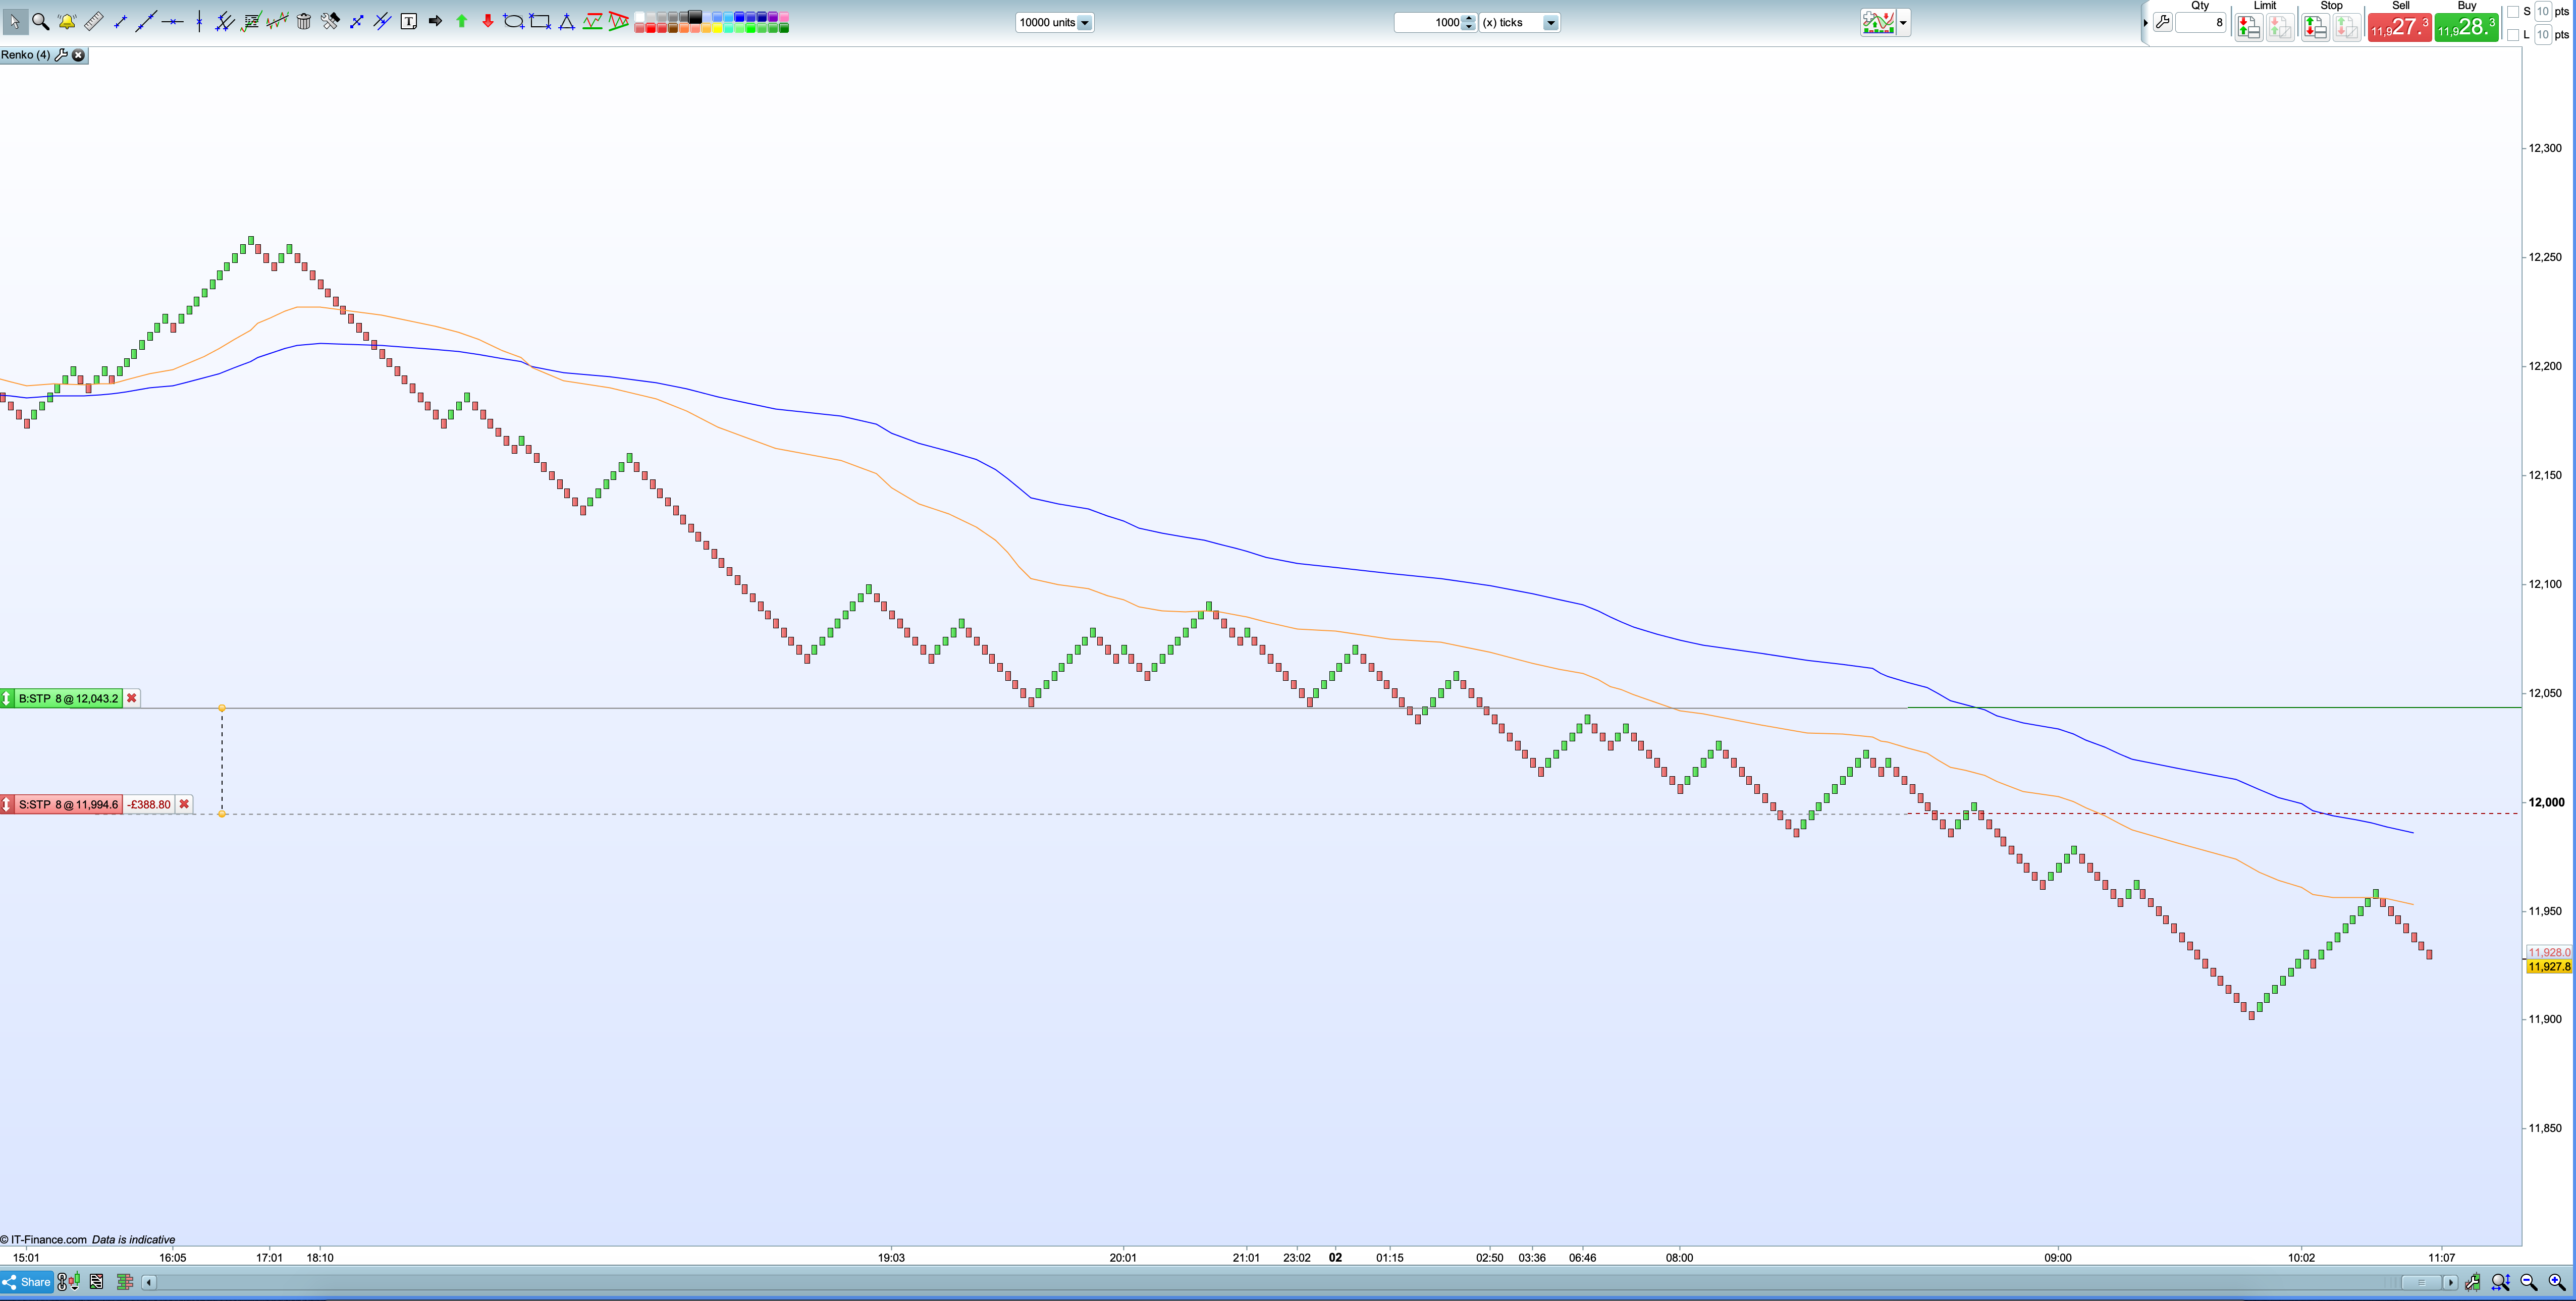The image size is (2576, 1301).
Task: Select the magnifying glass zoom tool
Action: 41,21
